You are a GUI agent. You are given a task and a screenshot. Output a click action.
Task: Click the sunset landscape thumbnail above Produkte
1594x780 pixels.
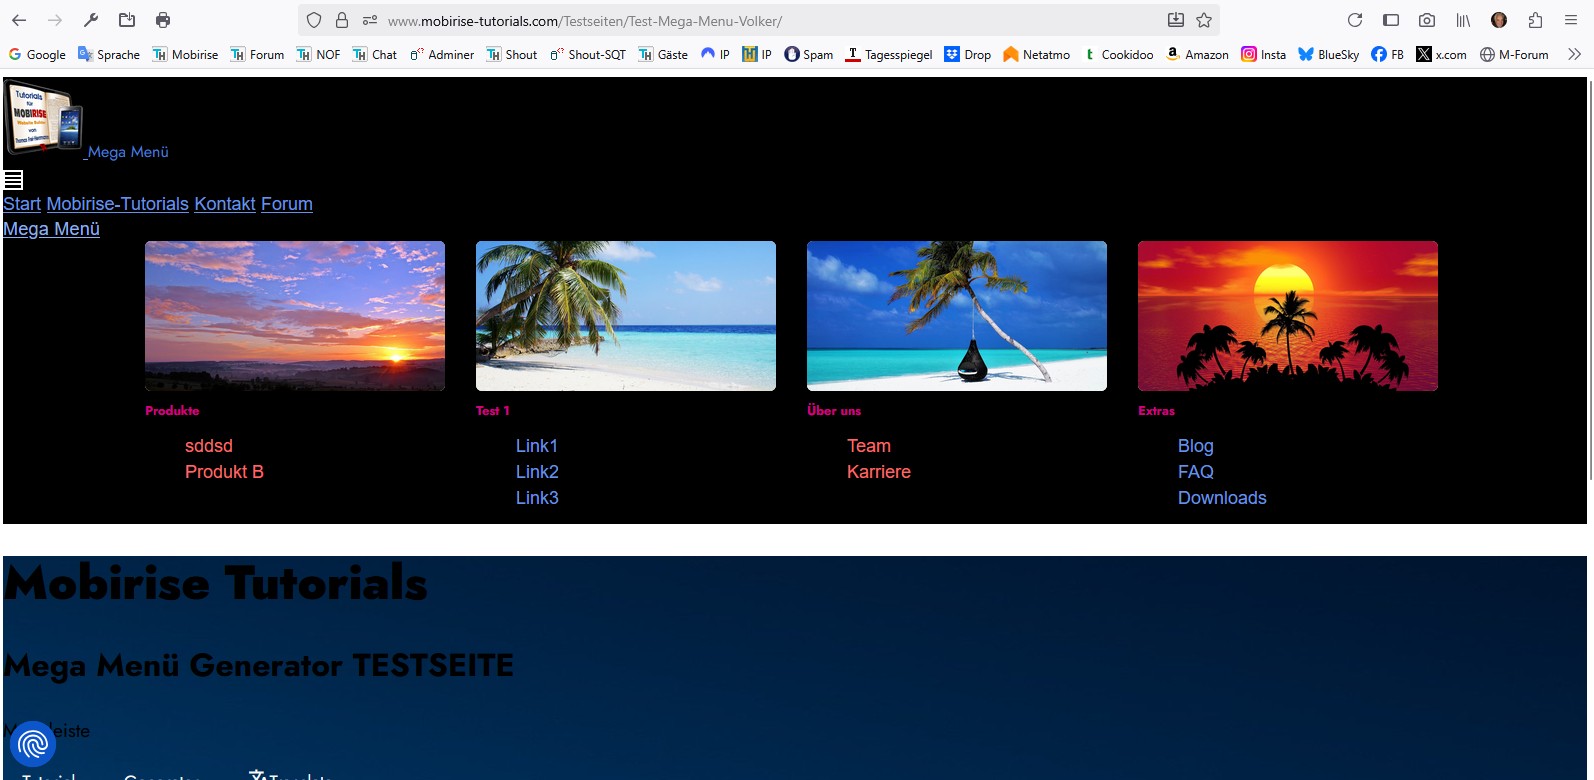(295, 316)
